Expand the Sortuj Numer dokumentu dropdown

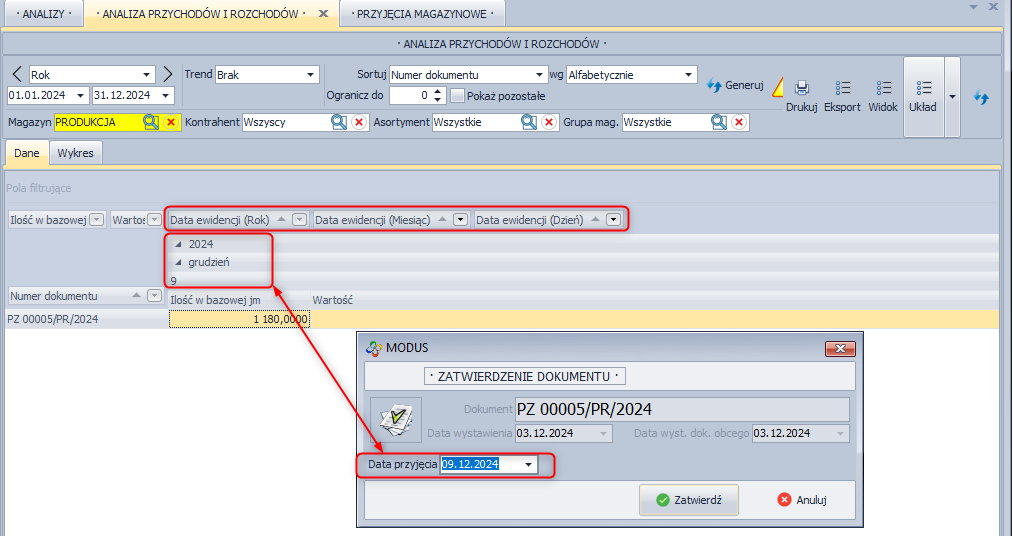pos(539,75)
